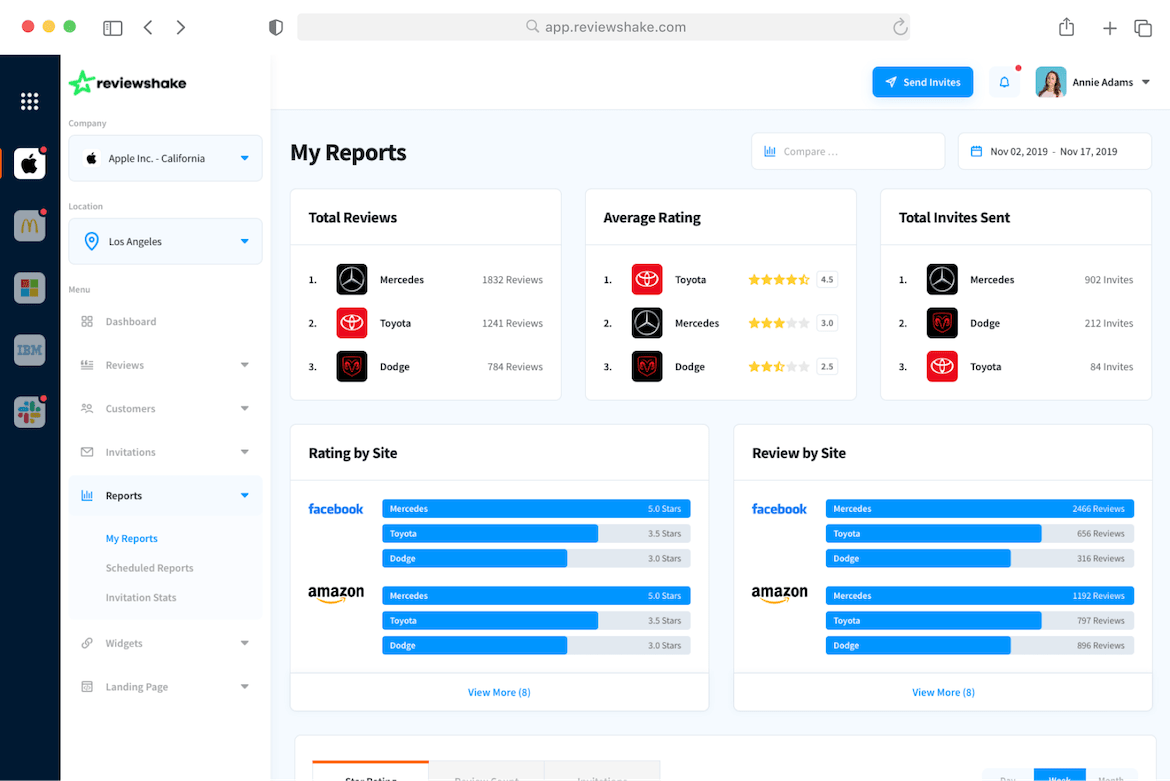Click '84 Invites' text for Toyota
The height and width of the screenshot is (781, 1170).
click(1111, 366)
